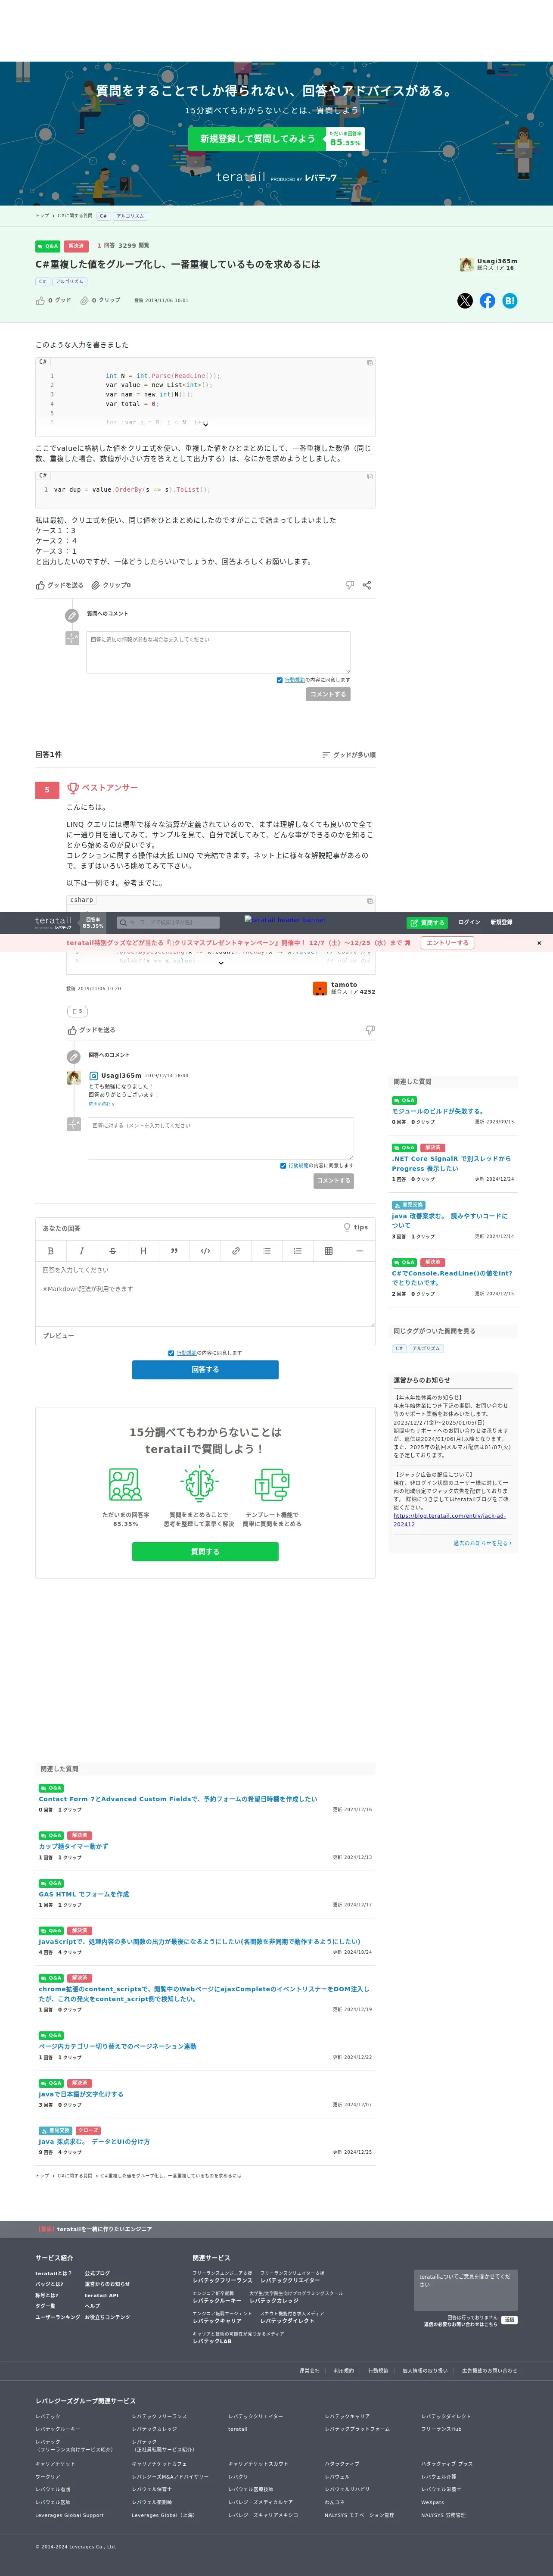Open Usagi365m avatar in question header

(x=466, y=265)
